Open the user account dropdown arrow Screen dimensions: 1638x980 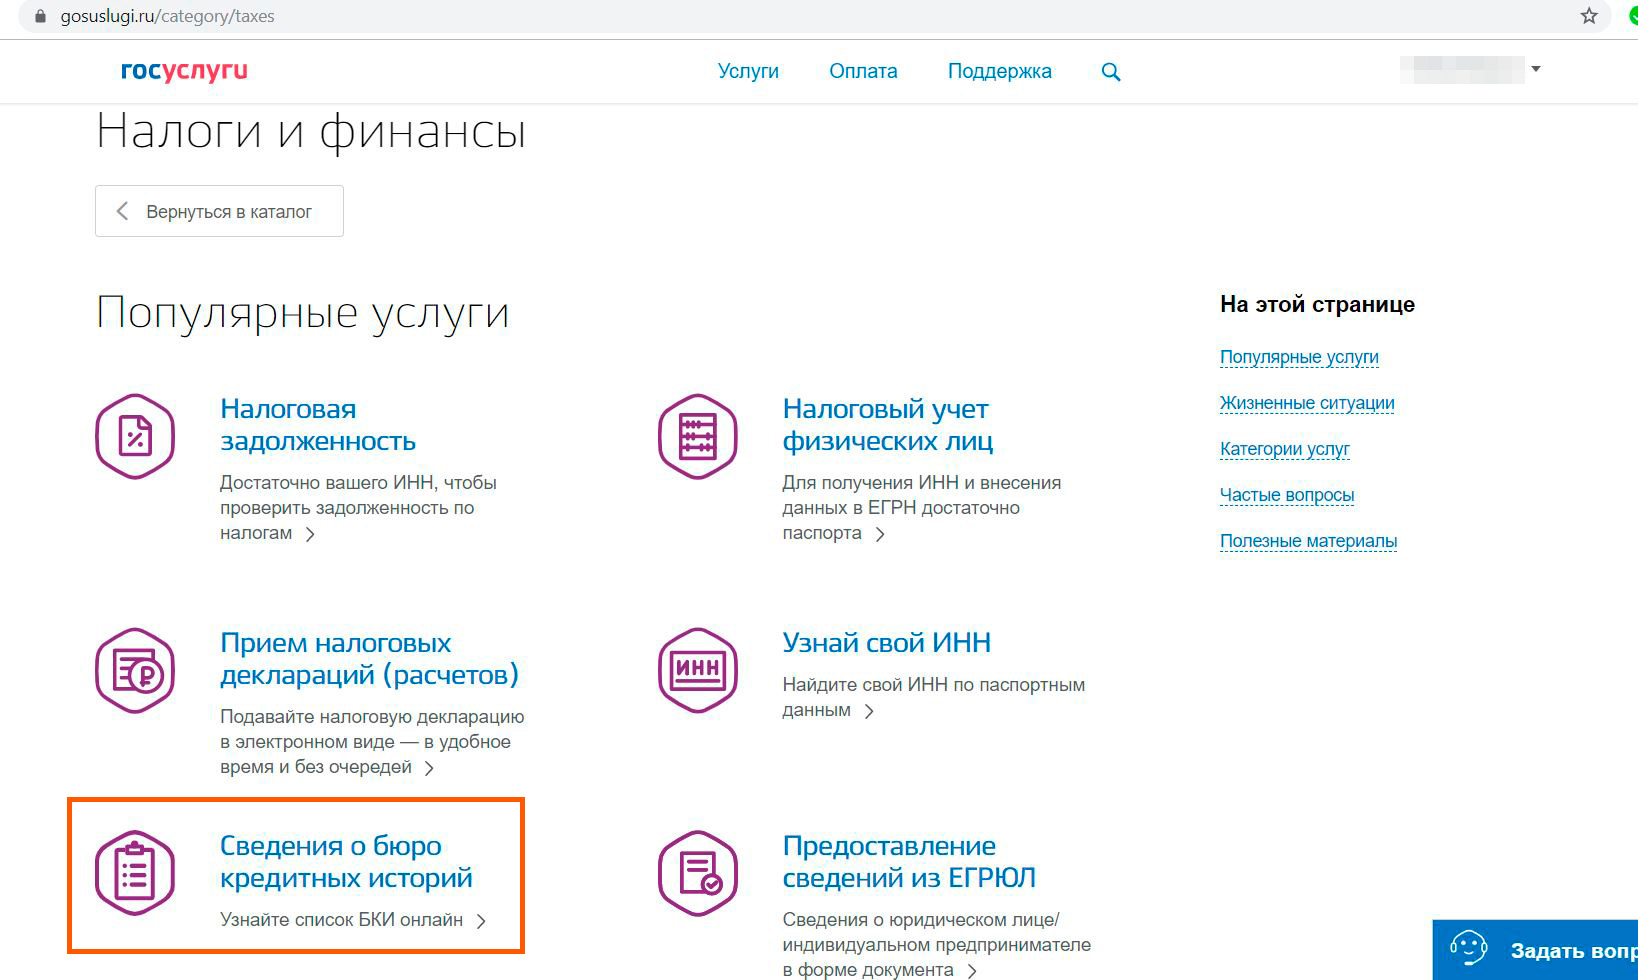(1536, 69)
